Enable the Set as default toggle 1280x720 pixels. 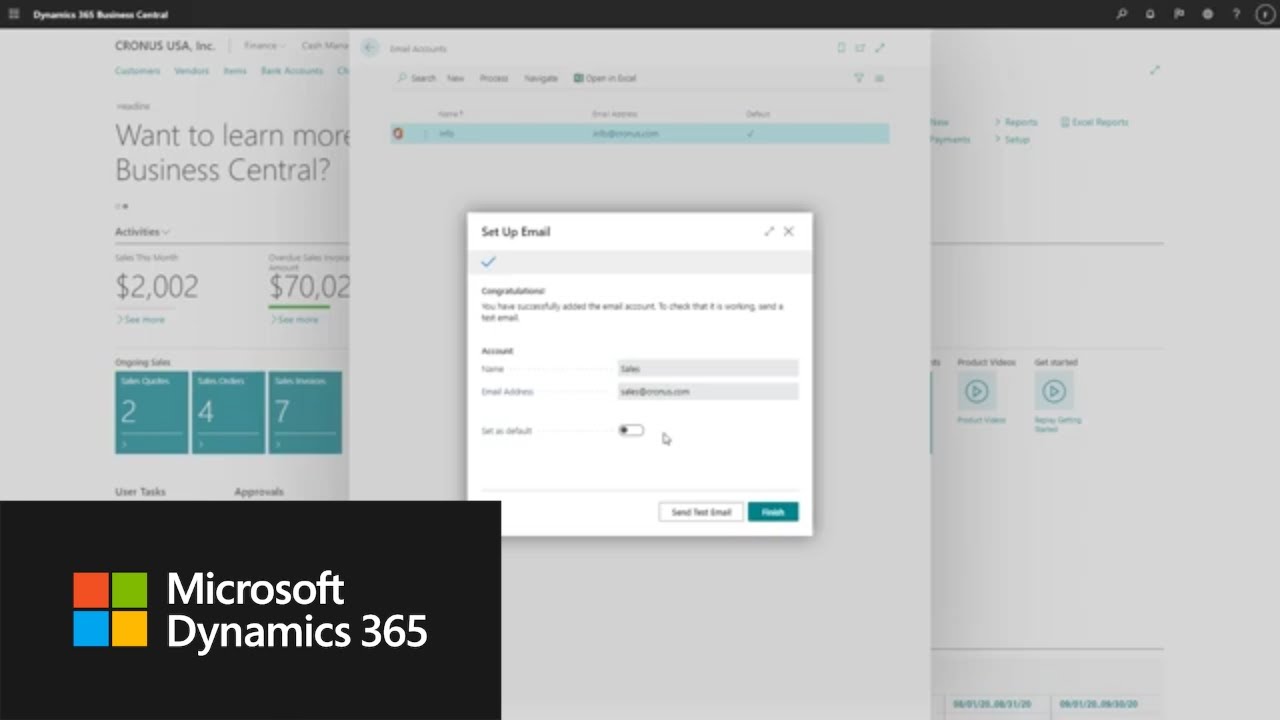coord(631,431)
